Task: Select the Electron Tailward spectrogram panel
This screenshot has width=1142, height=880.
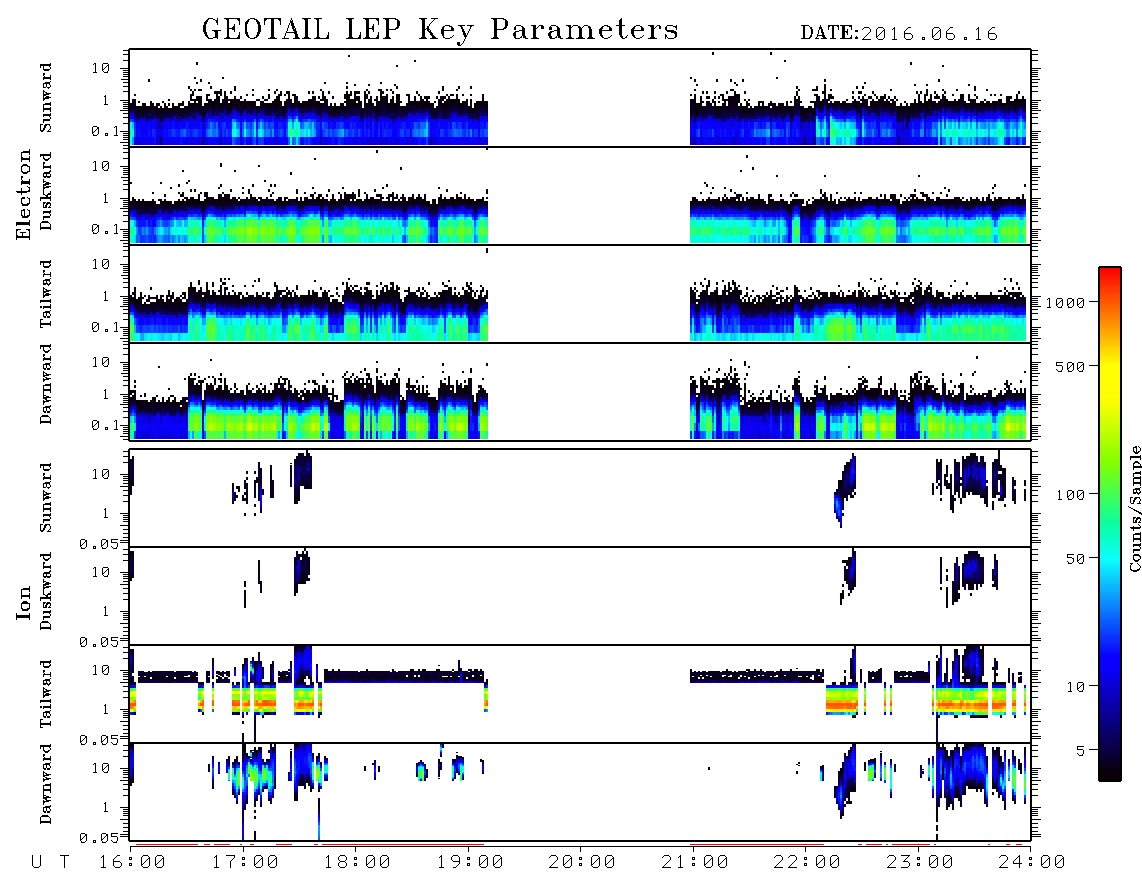Action: click(580, 294)
